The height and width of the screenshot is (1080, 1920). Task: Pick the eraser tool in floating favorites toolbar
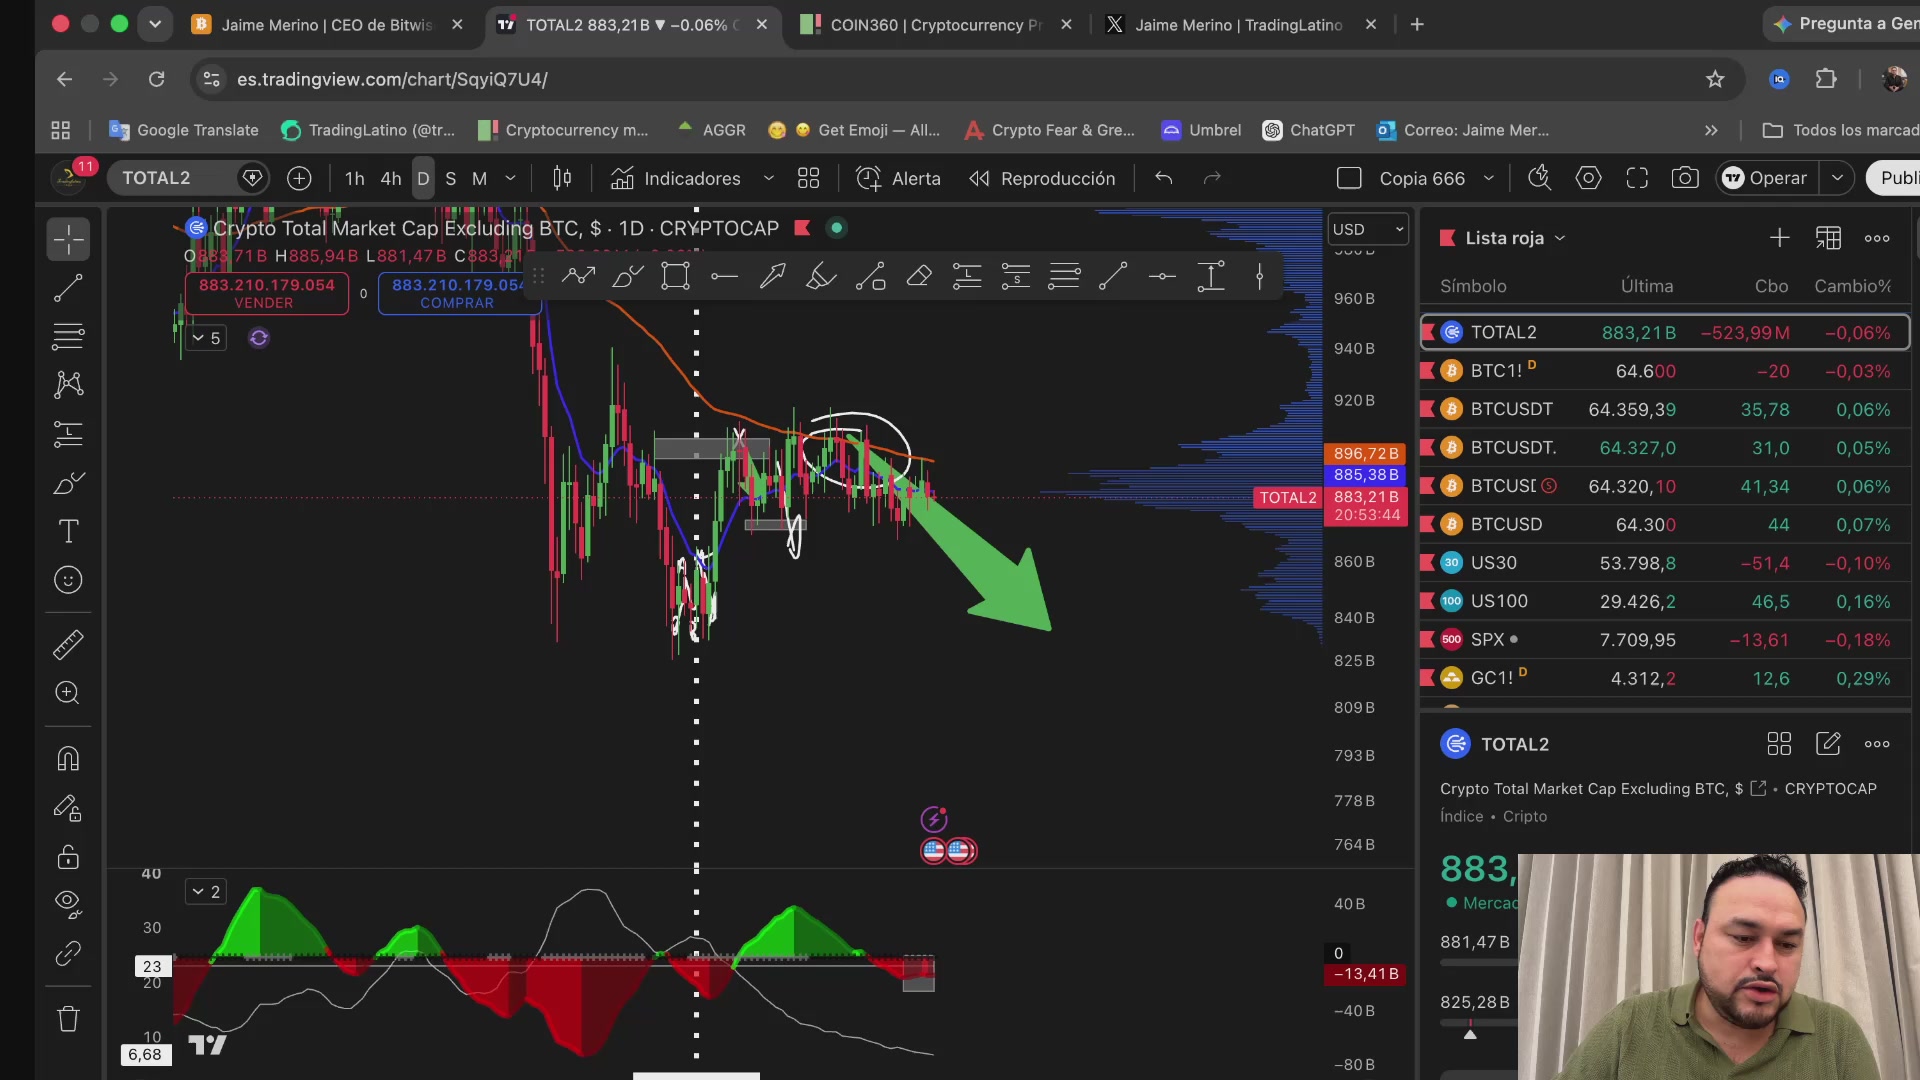[x=918, y=276]
